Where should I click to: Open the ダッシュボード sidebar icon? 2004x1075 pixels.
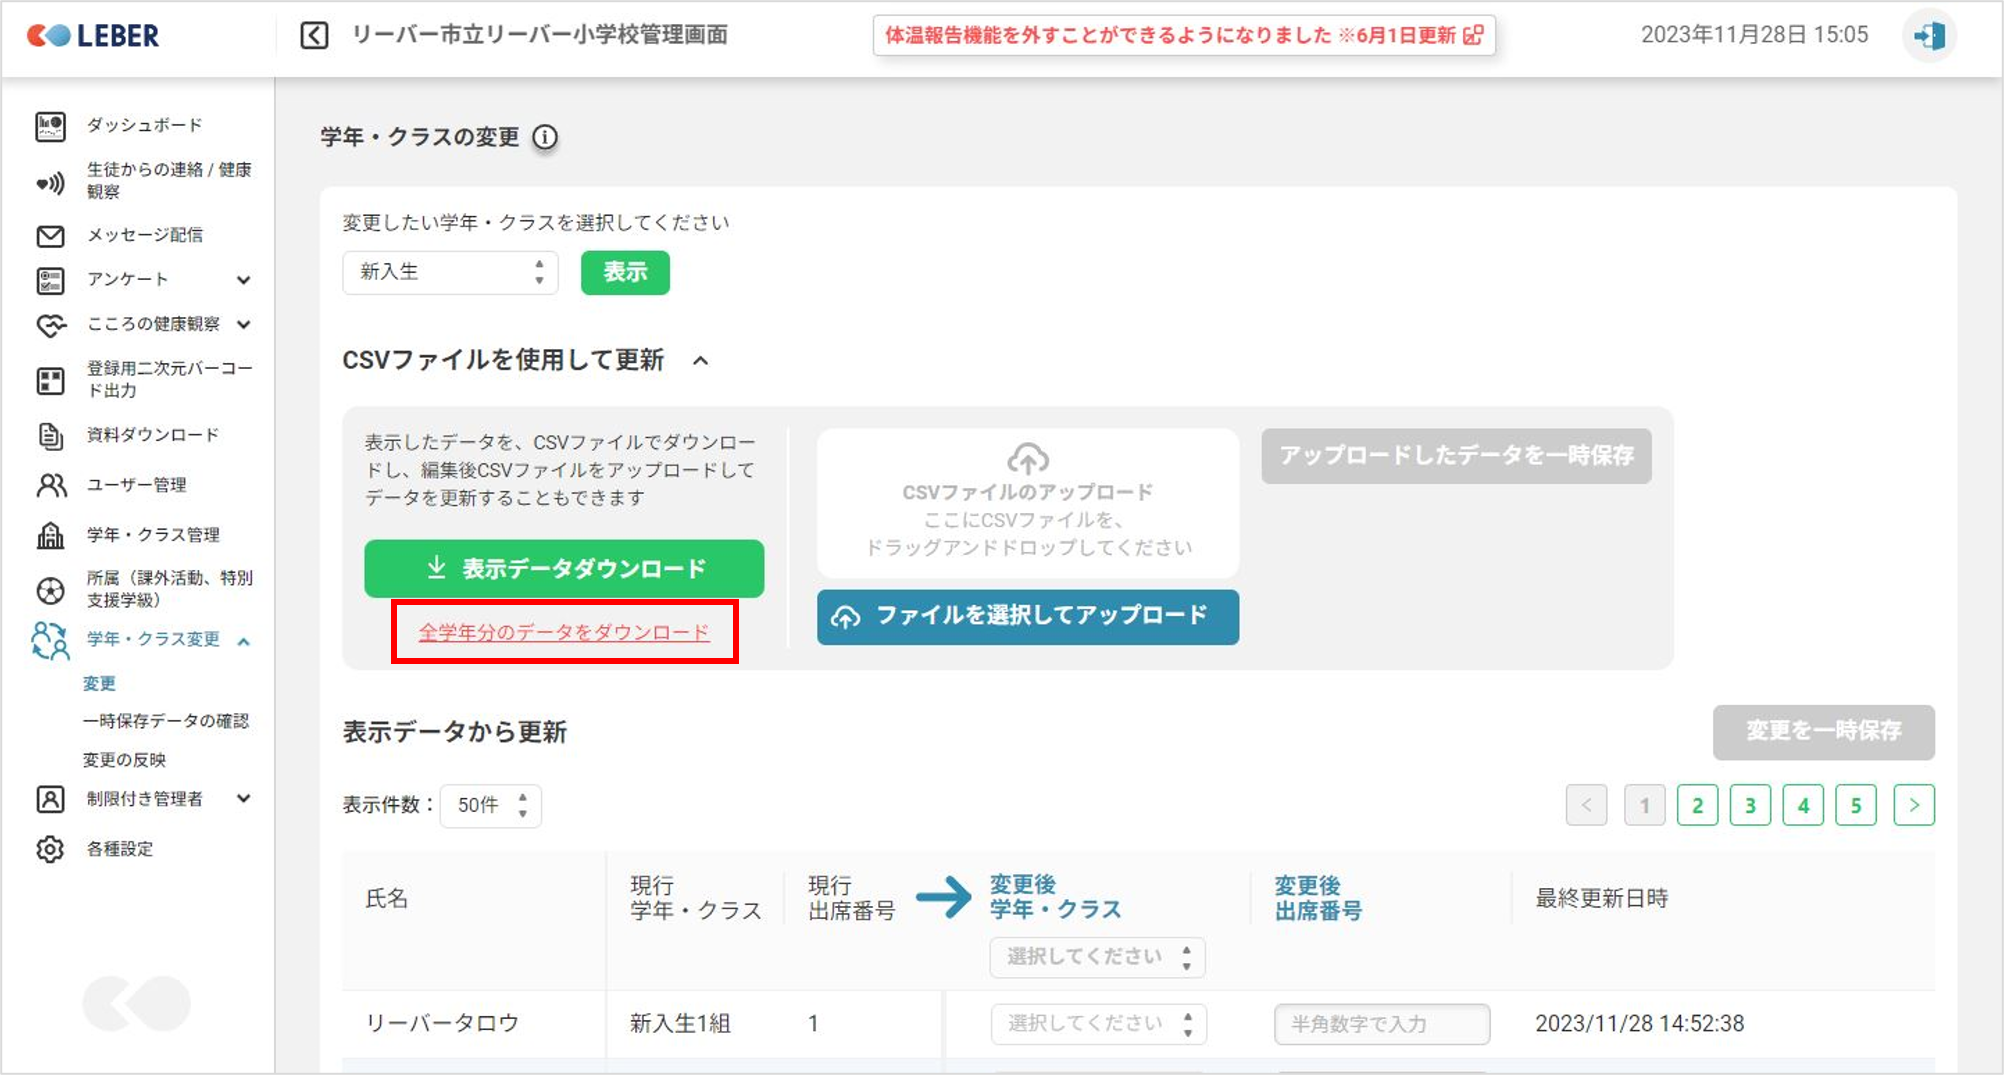[x=50, y=126]
